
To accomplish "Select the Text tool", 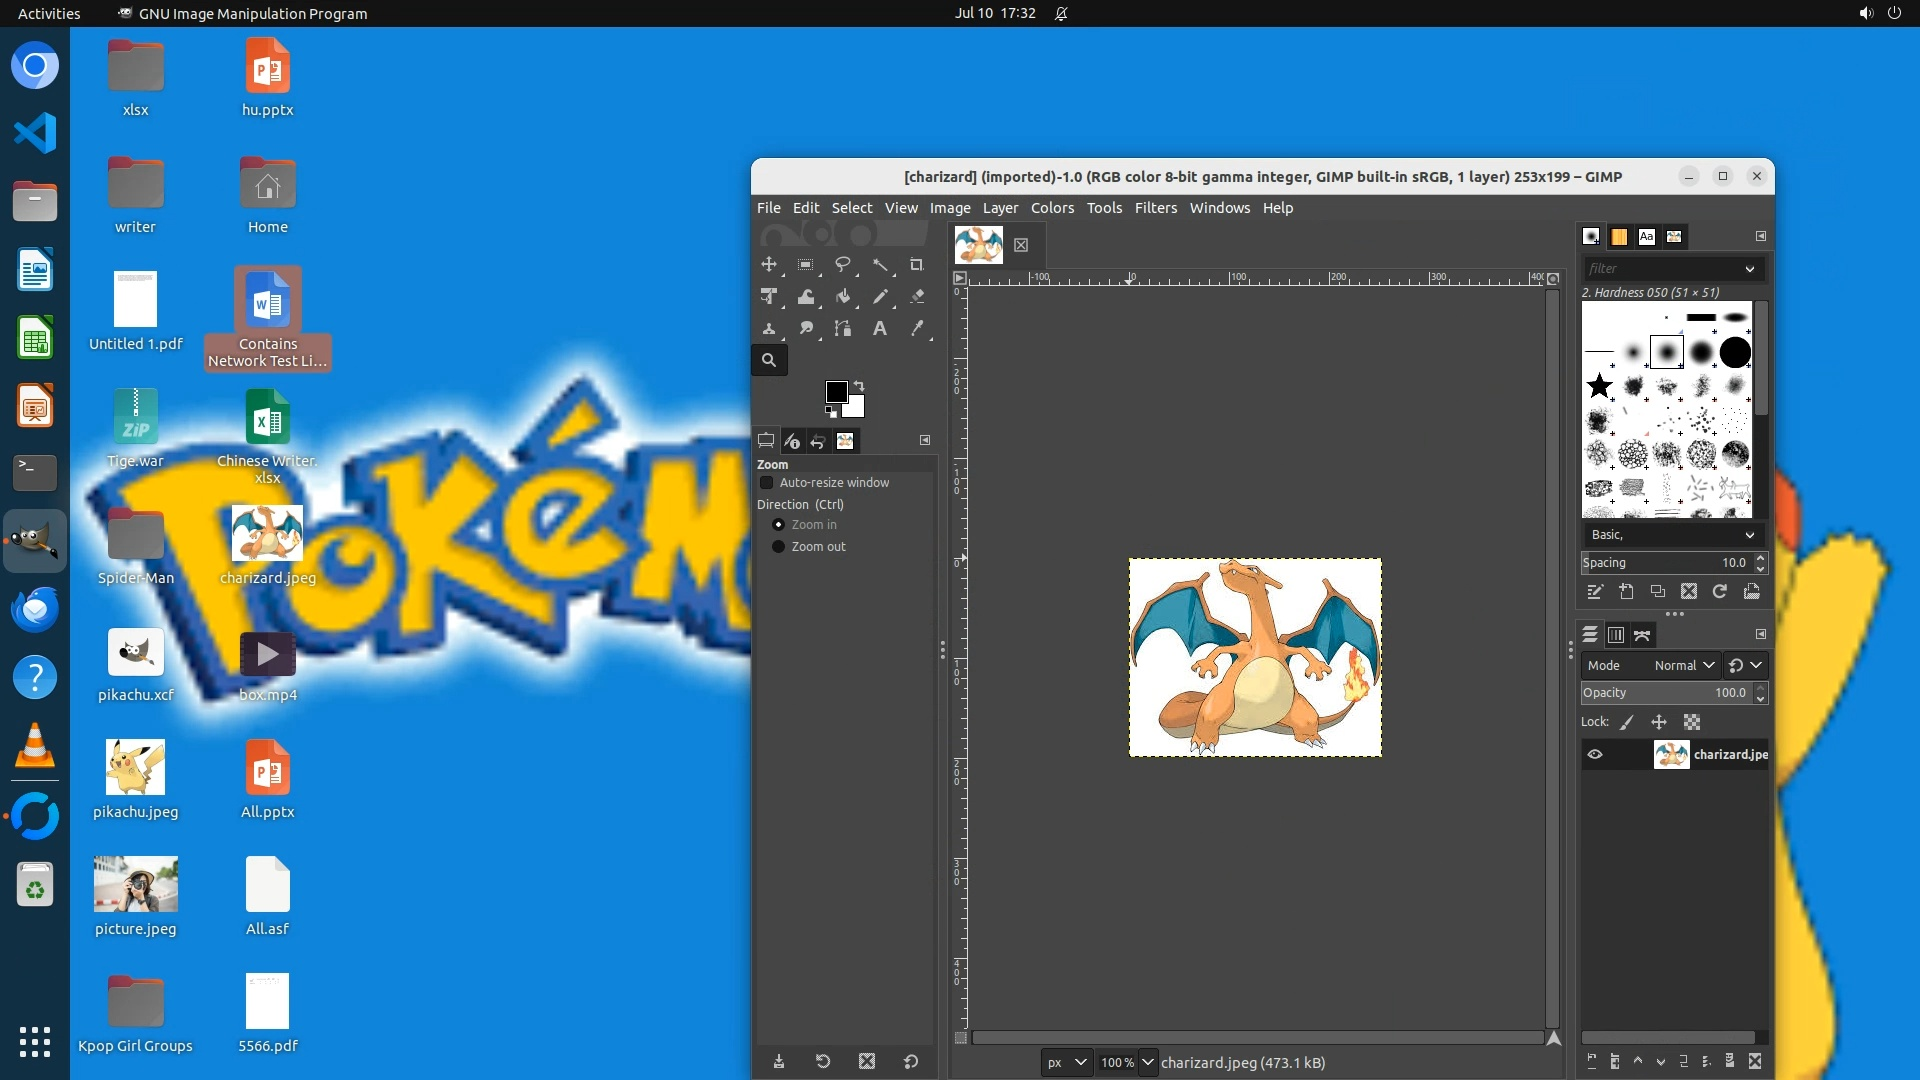I will (x=879, y=329).
